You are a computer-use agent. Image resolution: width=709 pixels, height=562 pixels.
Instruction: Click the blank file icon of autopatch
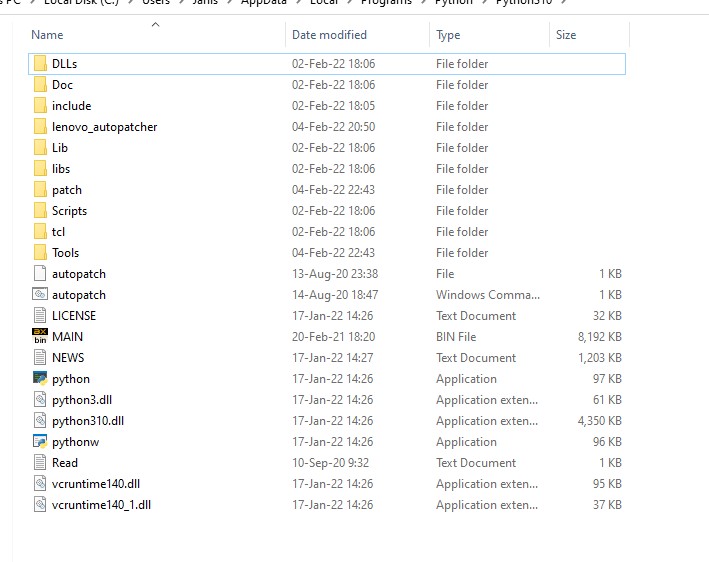pyautogui.click(x=40, y=274)
